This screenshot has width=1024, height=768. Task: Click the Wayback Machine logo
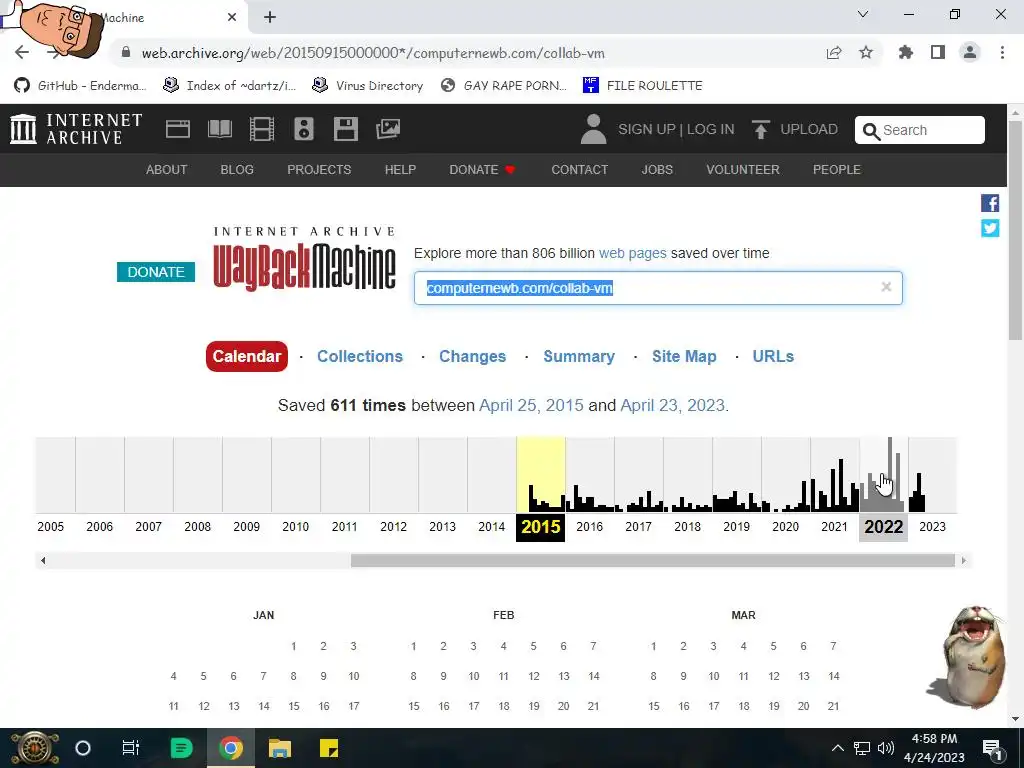point(305,259)
